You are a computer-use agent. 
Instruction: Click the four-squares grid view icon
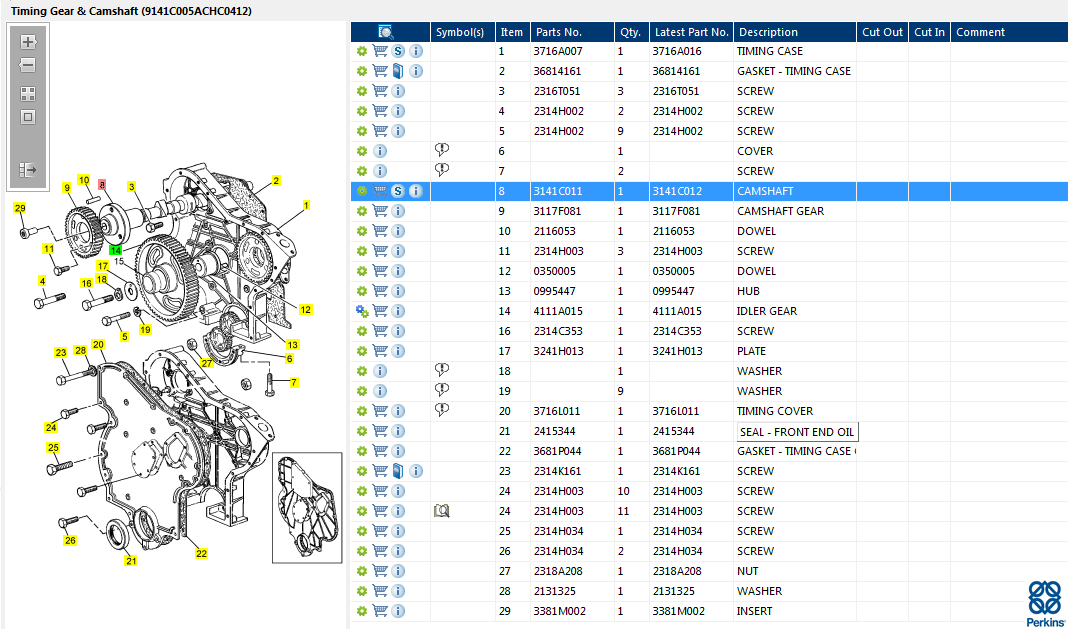[28, 94]
